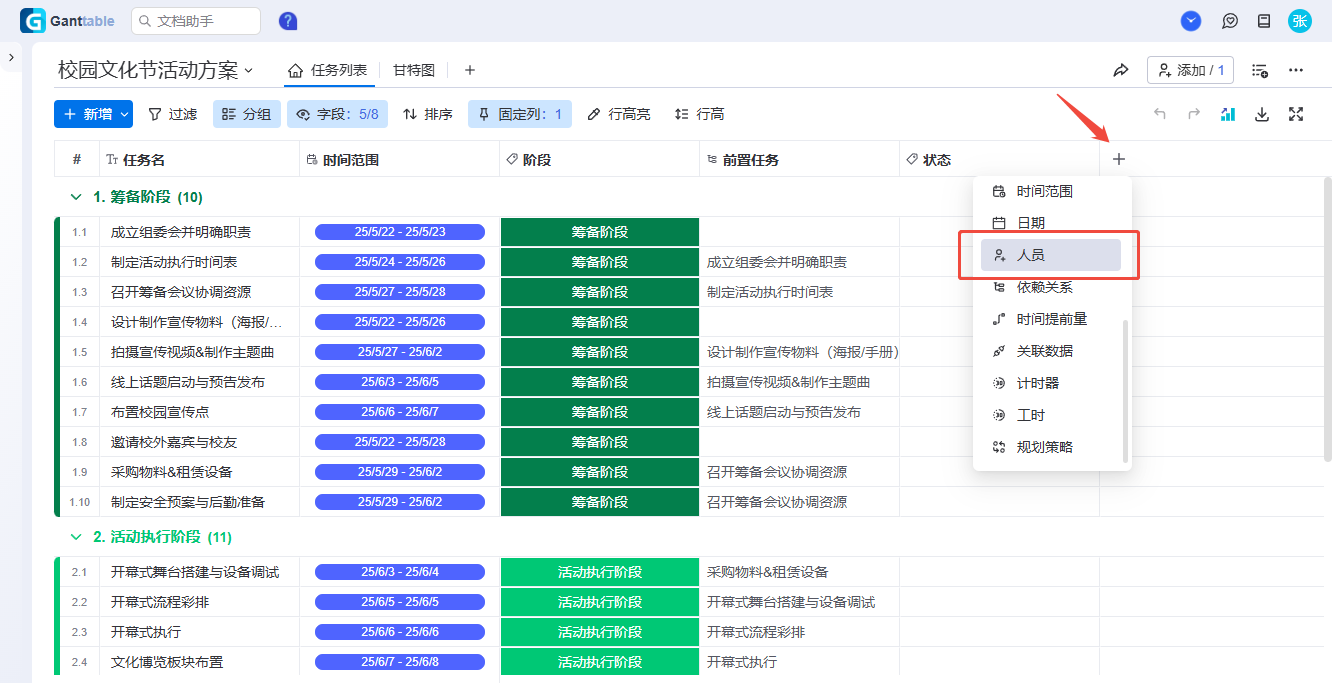Collapse group 2. 活动执行阶段

pyautogui.click(x=76, y=537)
